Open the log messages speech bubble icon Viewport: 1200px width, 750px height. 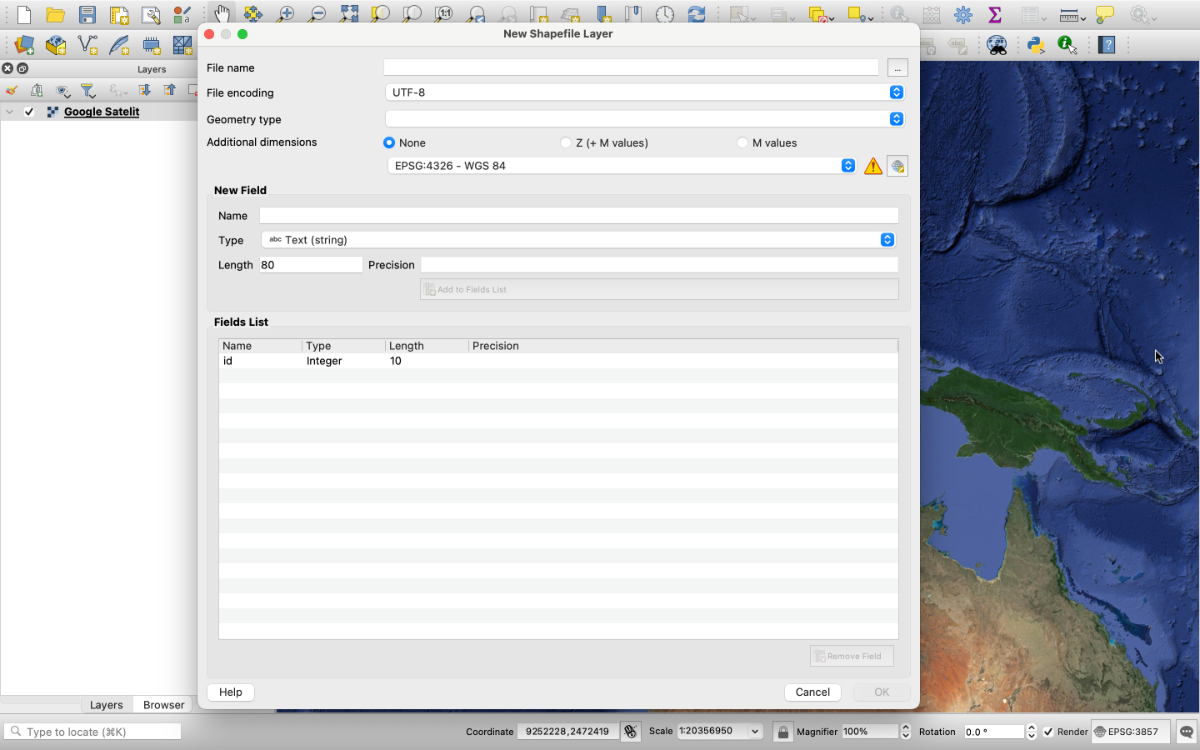click(x=1185, y=732)
